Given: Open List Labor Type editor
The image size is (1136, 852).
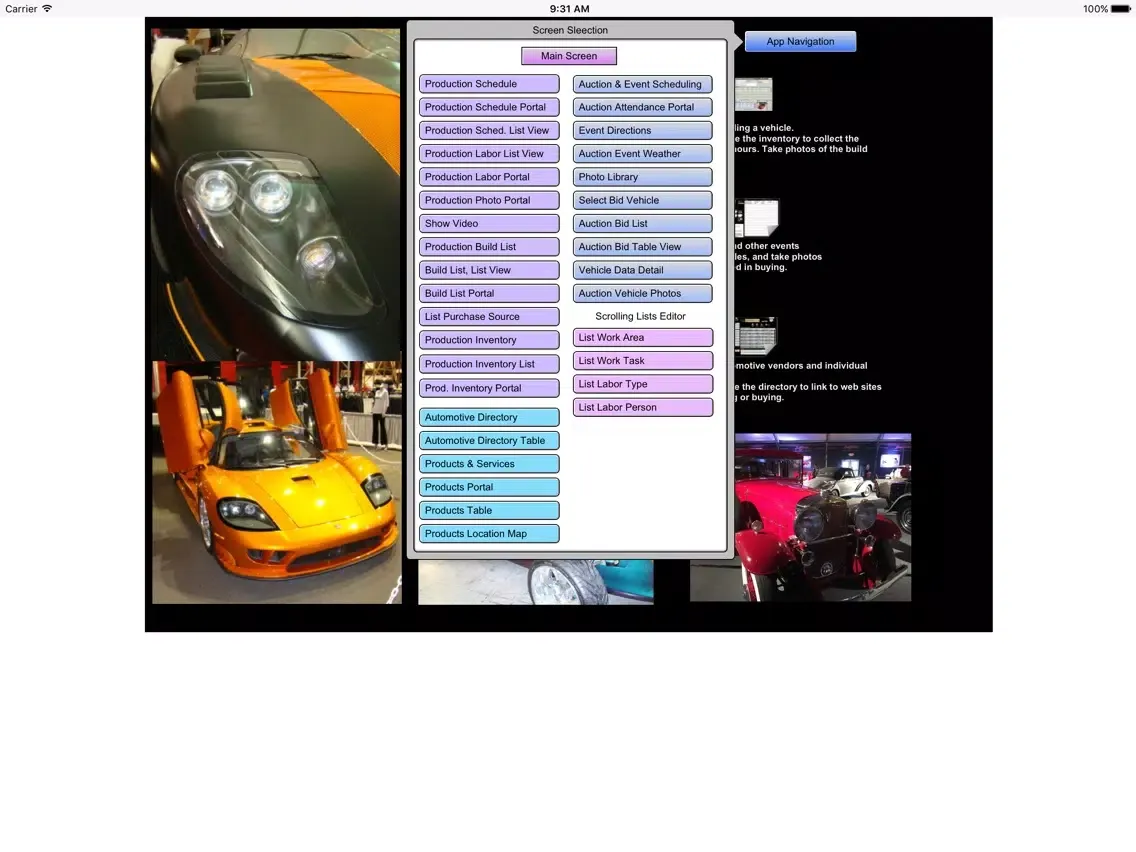Looking at the screenshot, I should coord(643,384).
